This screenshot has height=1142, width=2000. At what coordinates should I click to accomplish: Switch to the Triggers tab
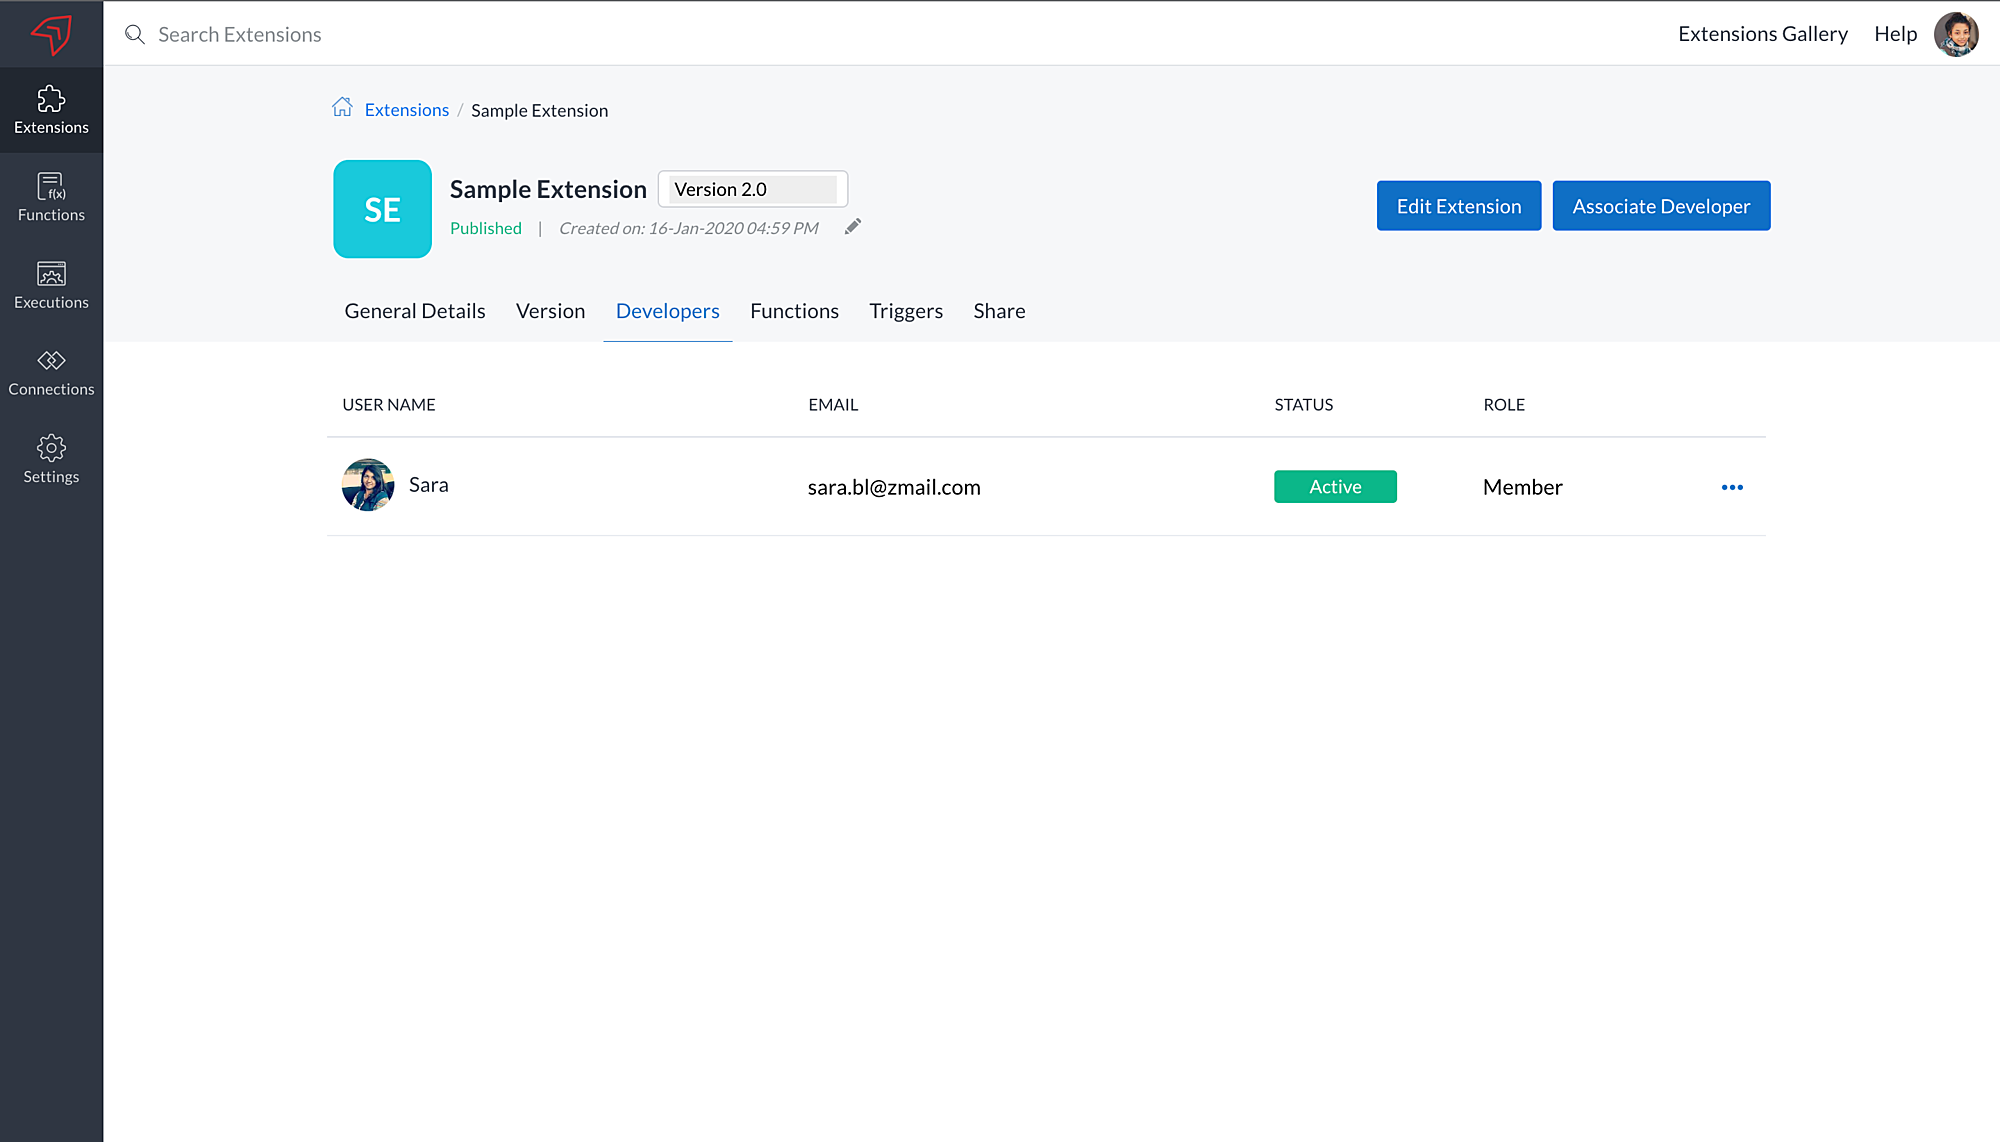(x=906, y=311)
